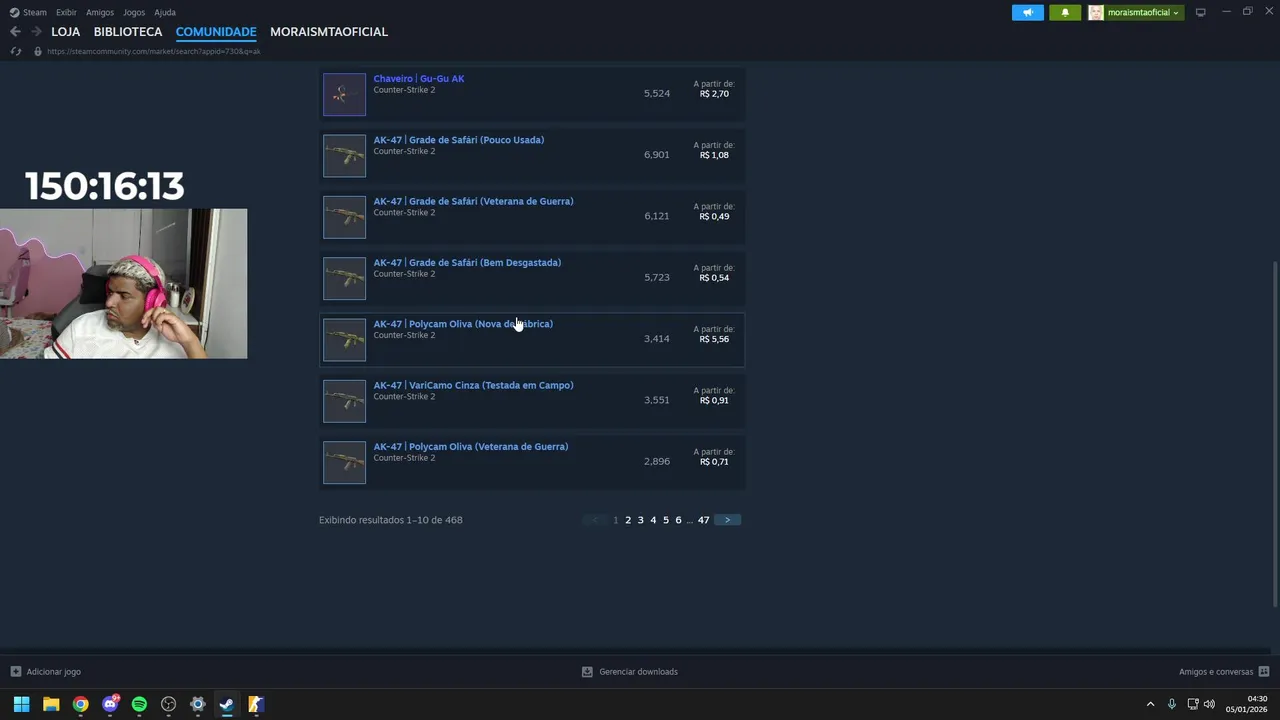Open the gear settings taskbar icon
The width and height of the screenshot is (1280, 720).
(x=198, y=704)
